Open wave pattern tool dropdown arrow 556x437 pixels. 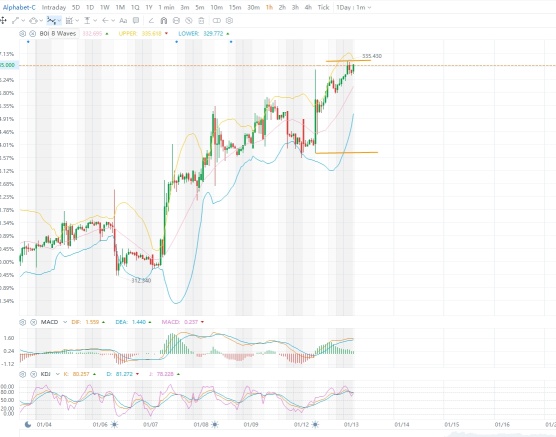(x=59, y=21)
